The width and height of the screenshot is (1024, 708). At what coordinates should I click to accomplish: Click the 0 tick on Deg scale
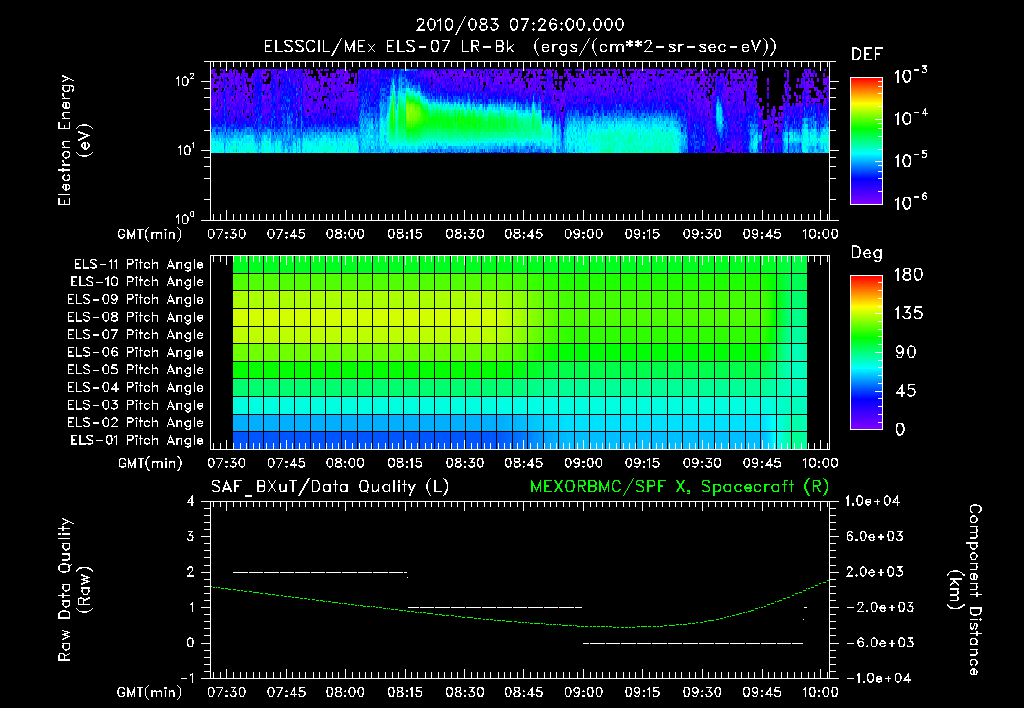(901, 430)
